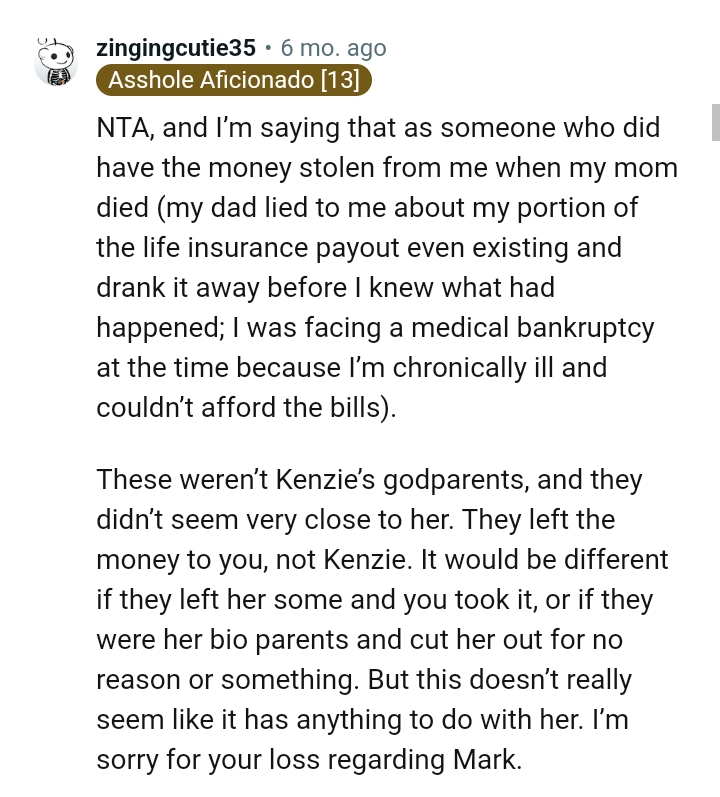Open the zingingcutie35 user profile
Viewport: 720px width, 797px height.
(x=176, y=48)
